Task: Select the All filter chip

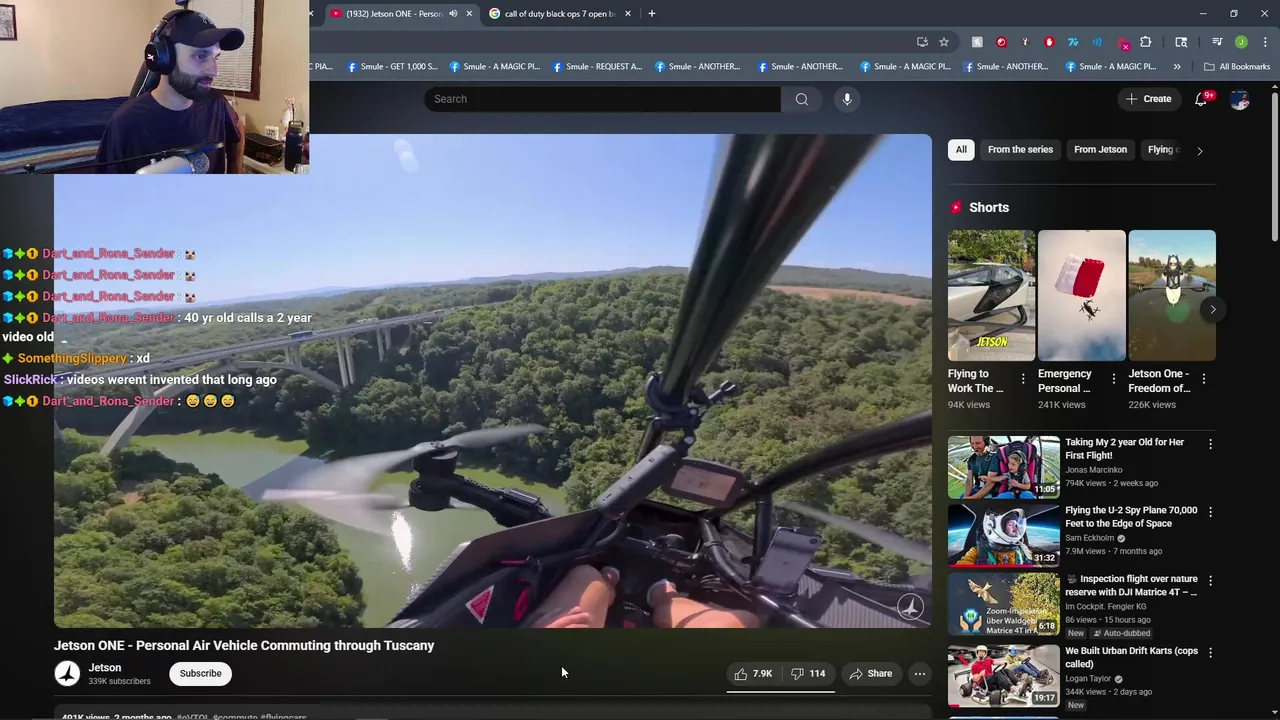Action: (961, 150)
